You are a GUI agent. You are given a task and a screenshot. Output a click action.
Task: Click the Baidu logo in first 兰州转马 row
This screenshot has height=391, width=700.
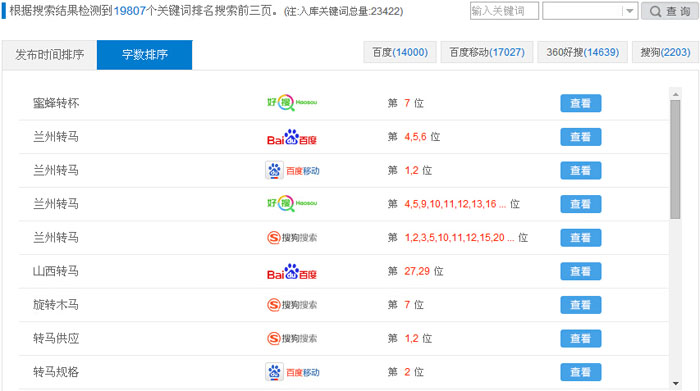(292, 137)
